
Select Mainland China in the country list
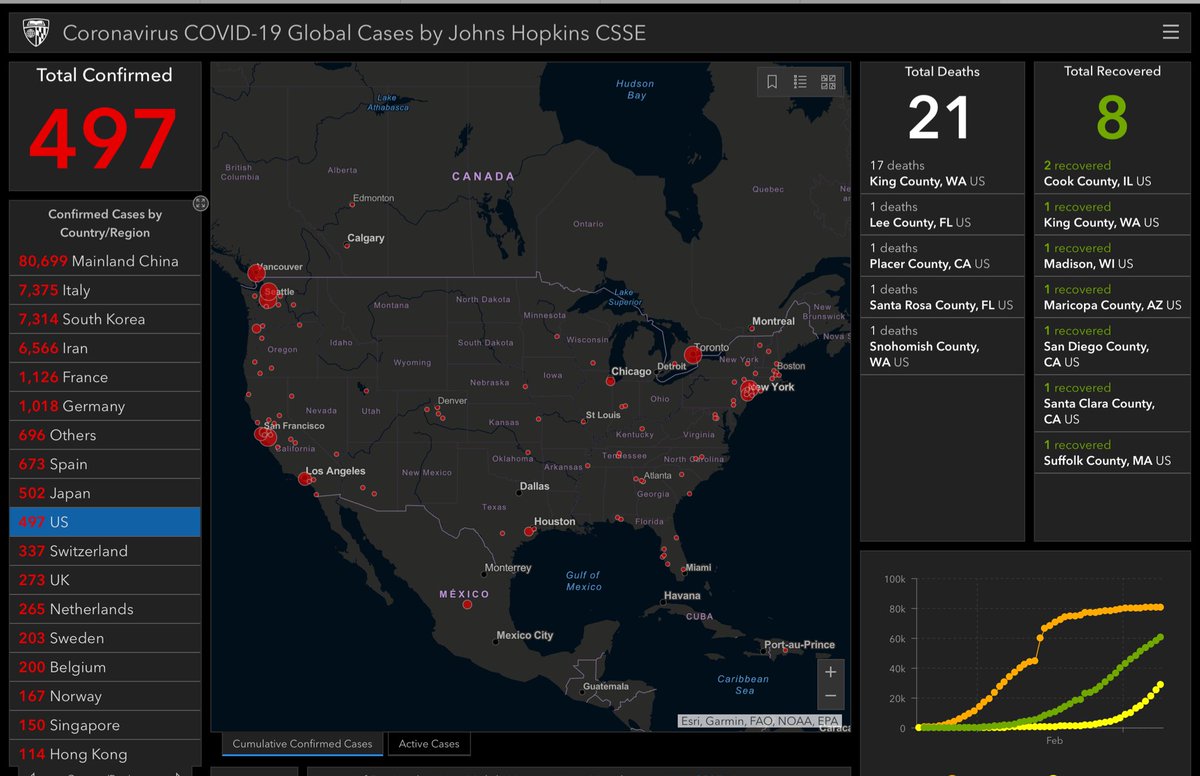[x=105, y=261]
